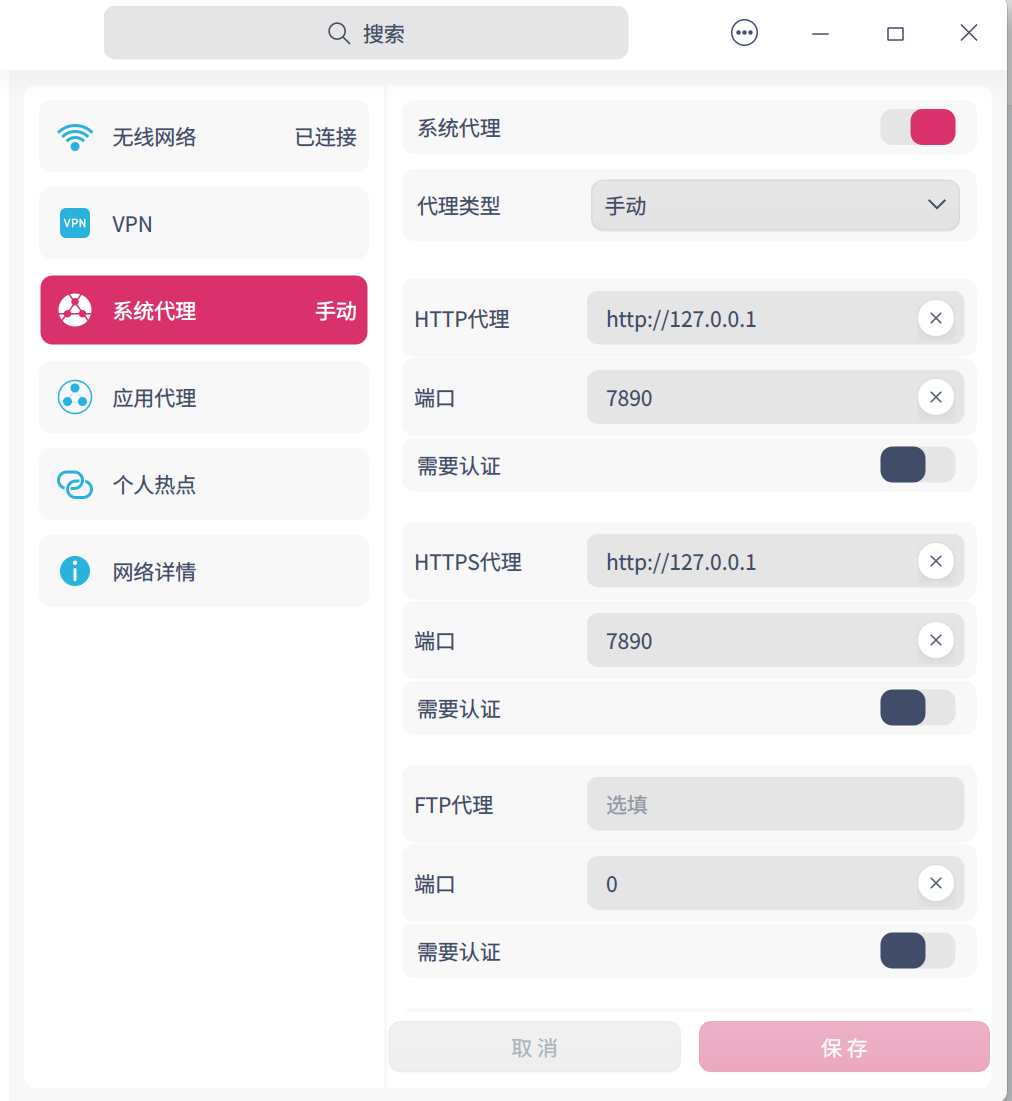
Task: Click the FTP proxy address input field
Action: point(775,805)
